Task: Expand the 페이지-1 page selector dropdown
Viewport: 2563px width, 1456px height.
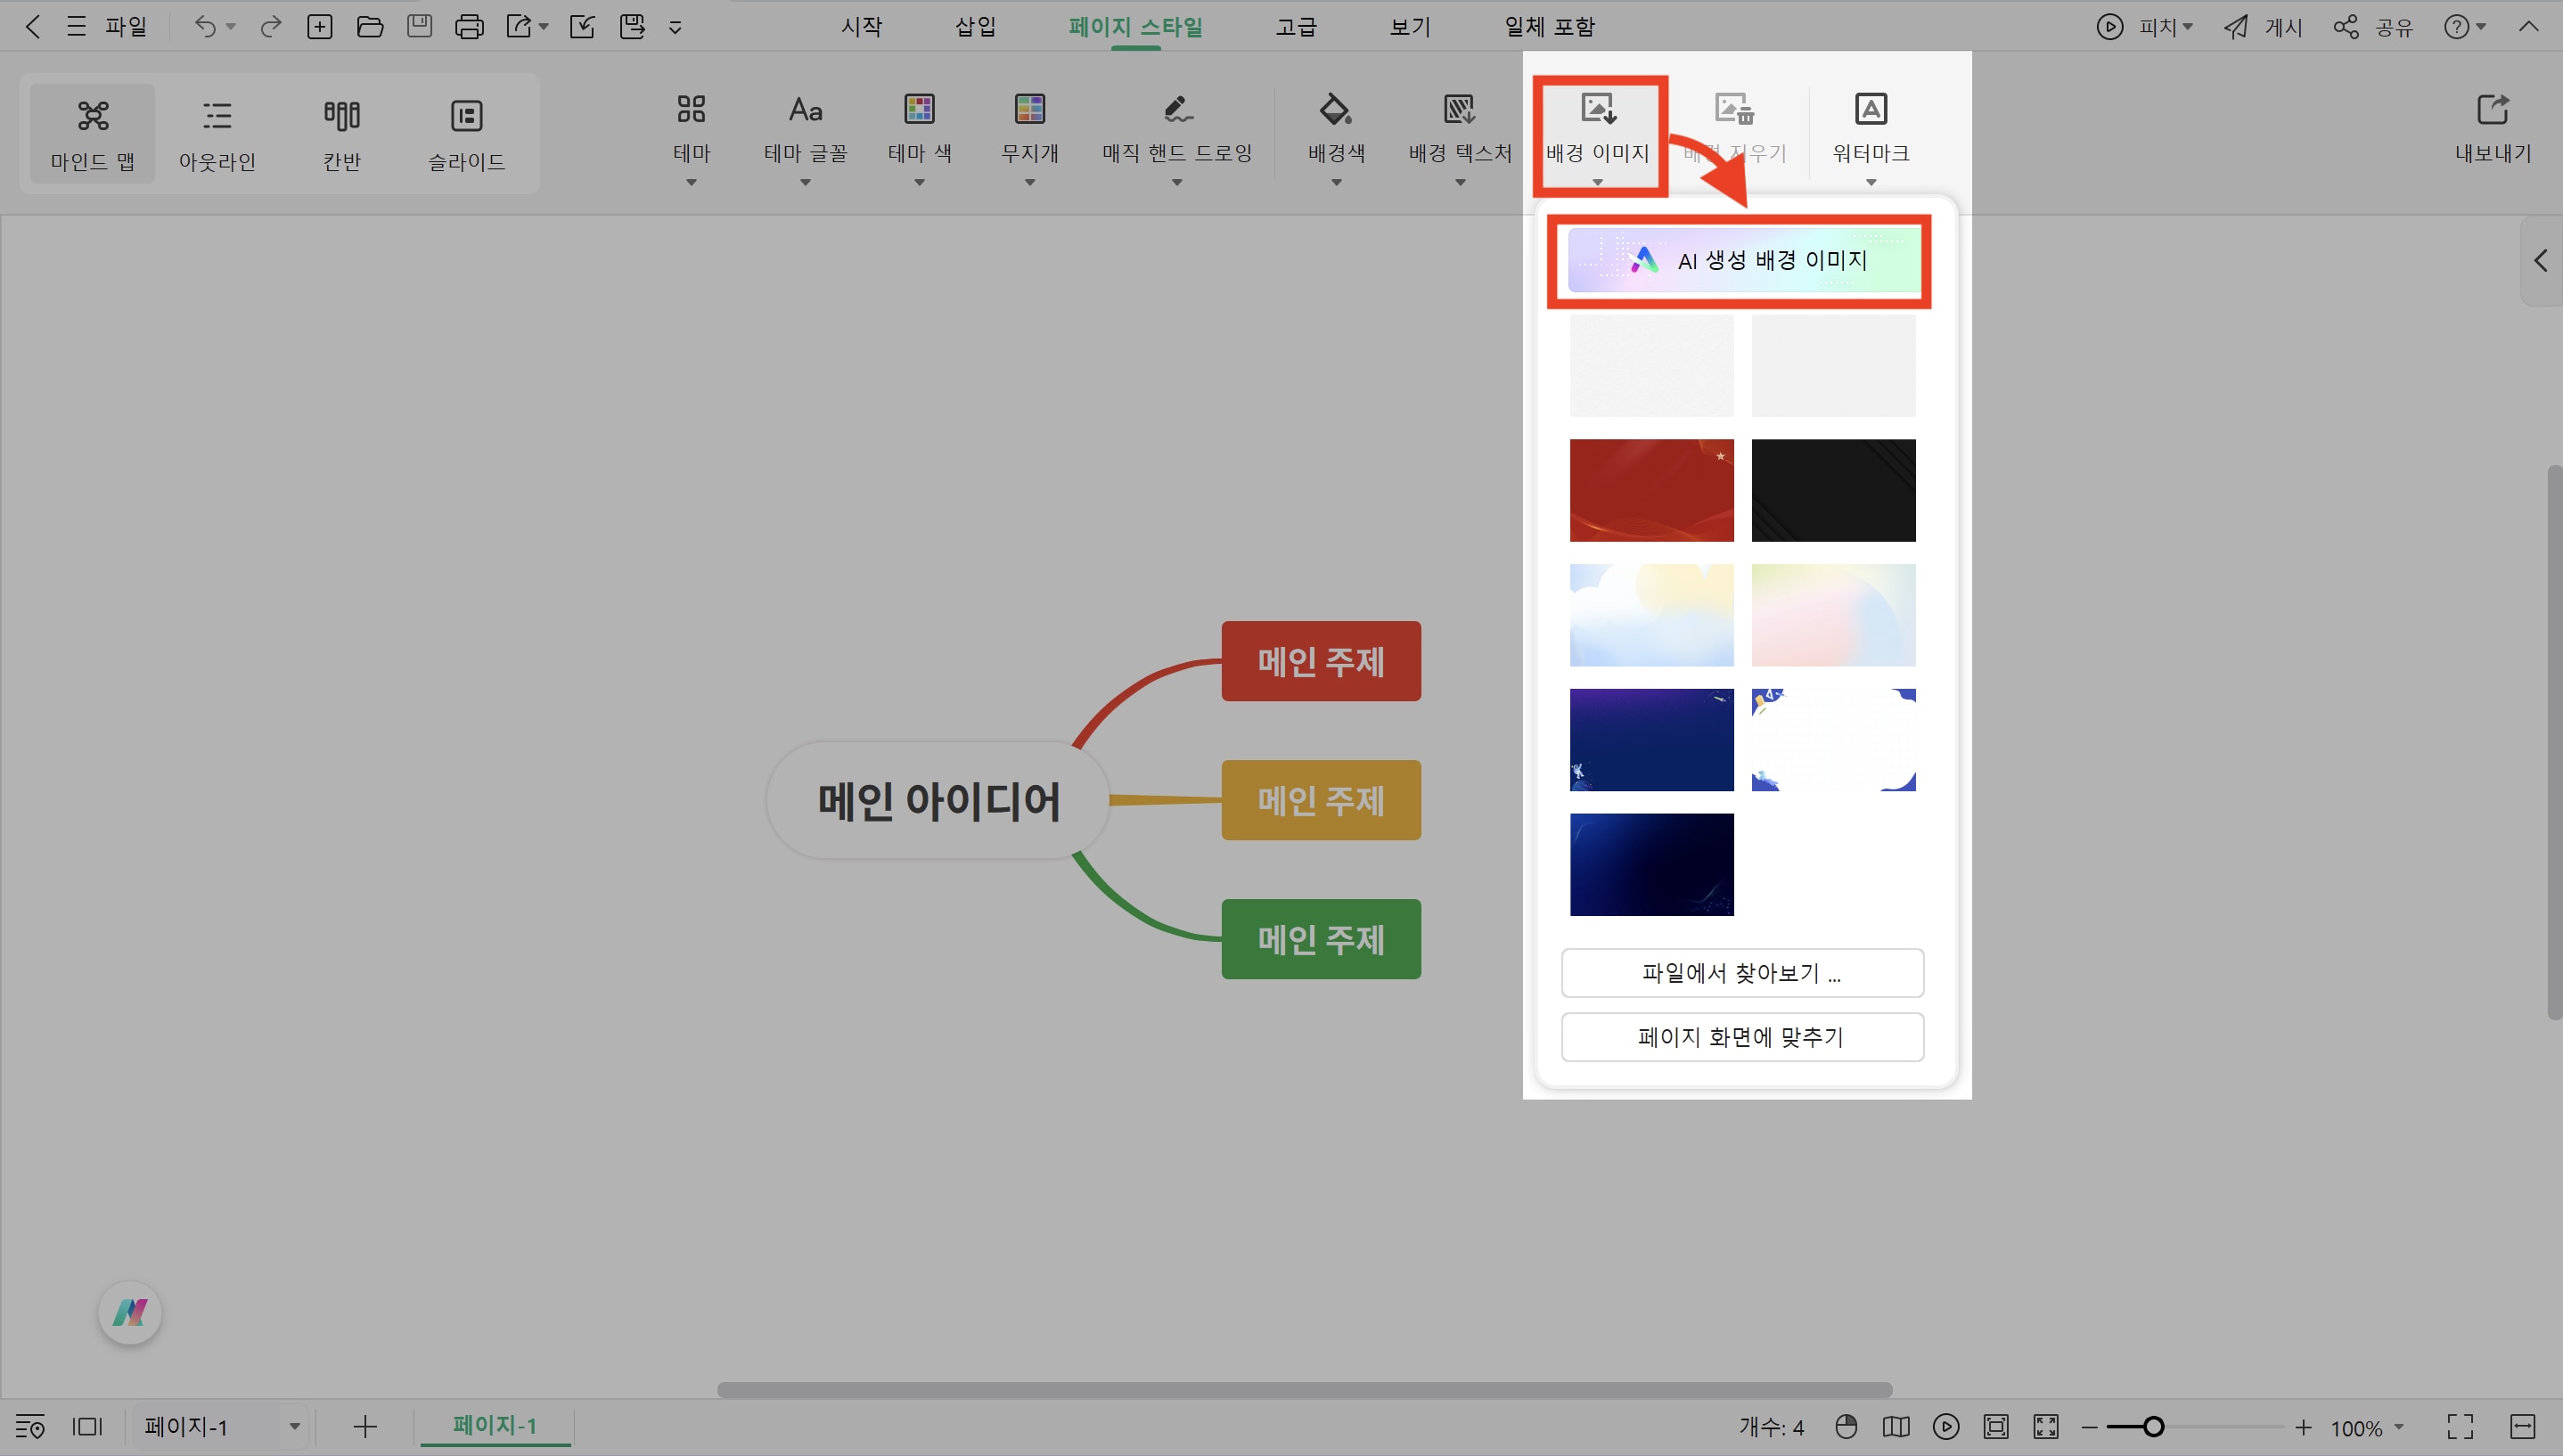Action: coord(293,1425)
